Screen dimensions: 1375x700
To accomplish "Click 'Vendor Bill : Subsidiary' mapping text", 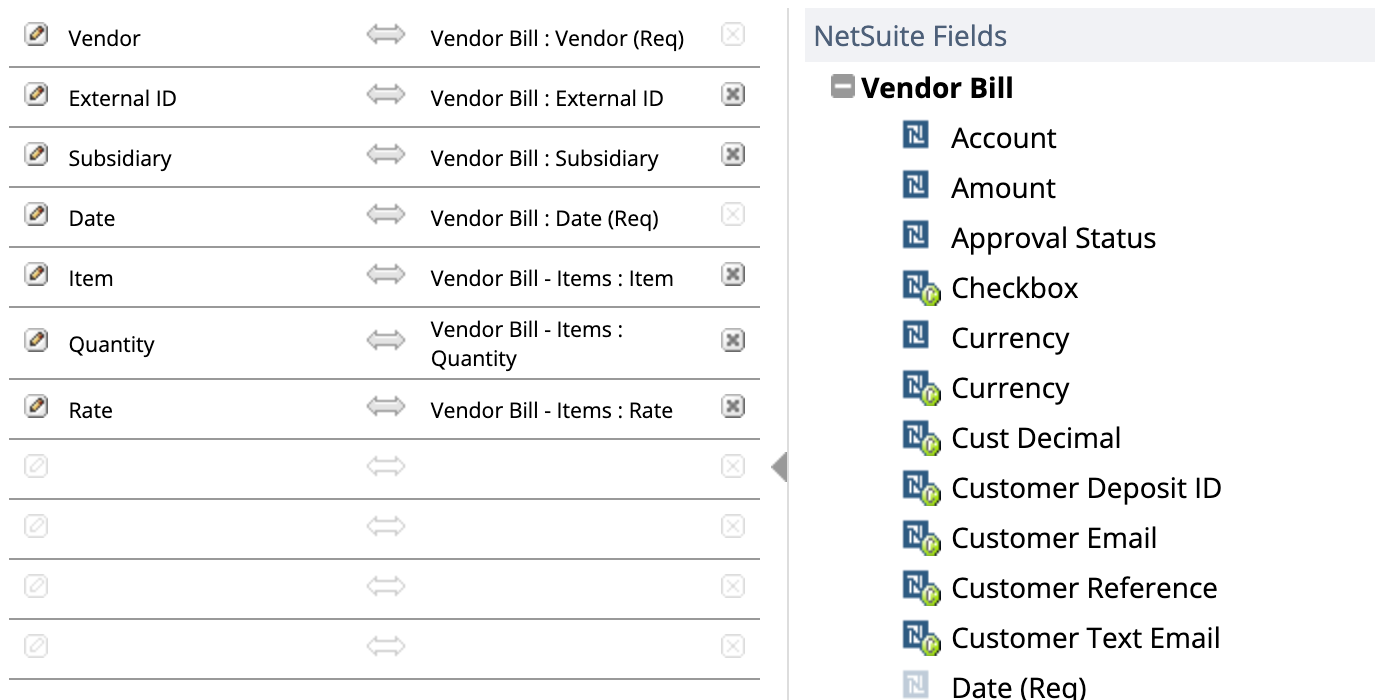I will [544, 158].
